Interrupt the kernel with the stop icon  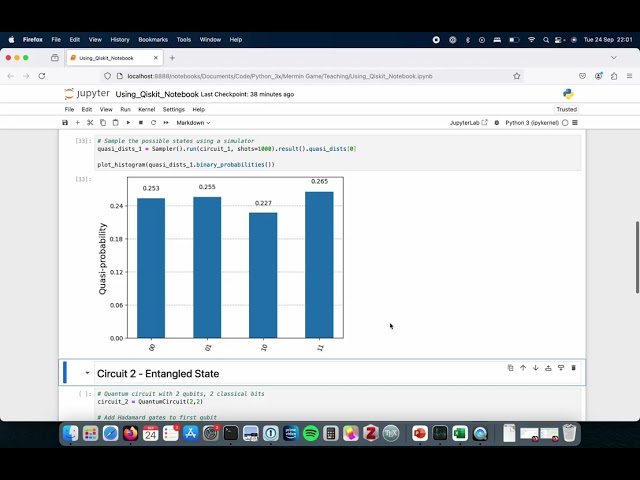(x=141, y=122)
